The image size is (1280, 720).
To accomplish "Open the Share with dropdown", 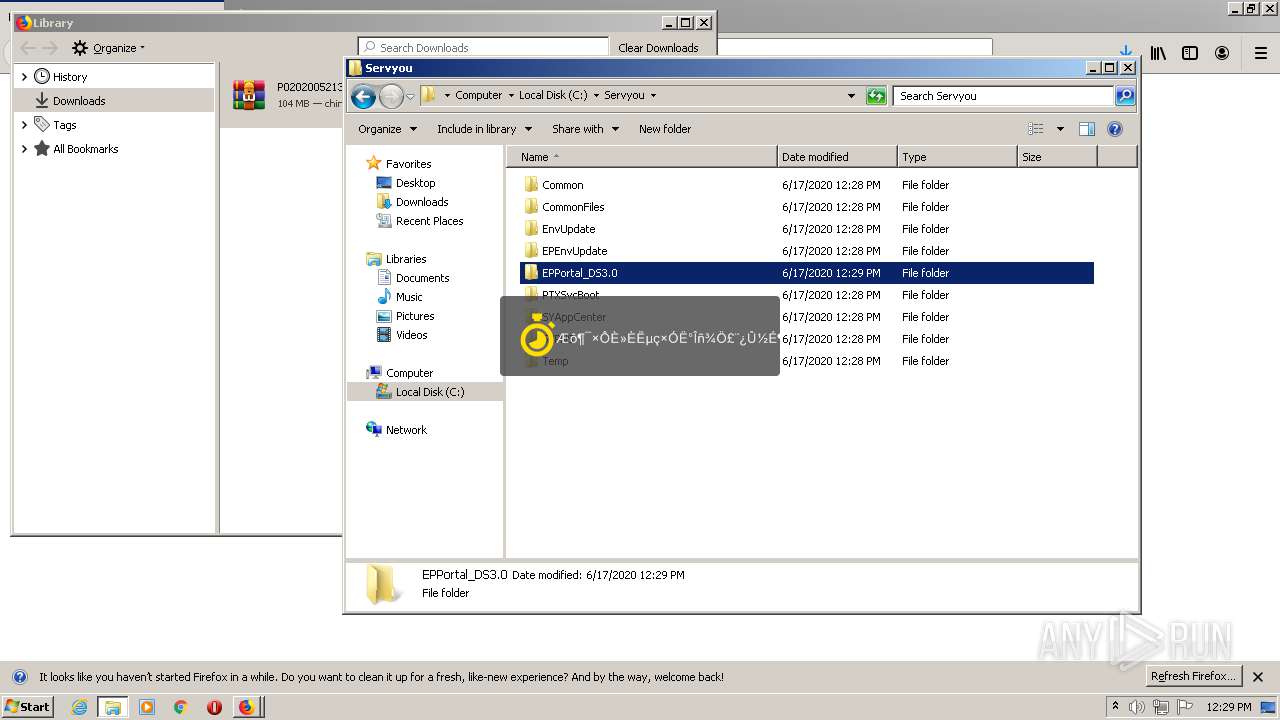I will [585, 129].
